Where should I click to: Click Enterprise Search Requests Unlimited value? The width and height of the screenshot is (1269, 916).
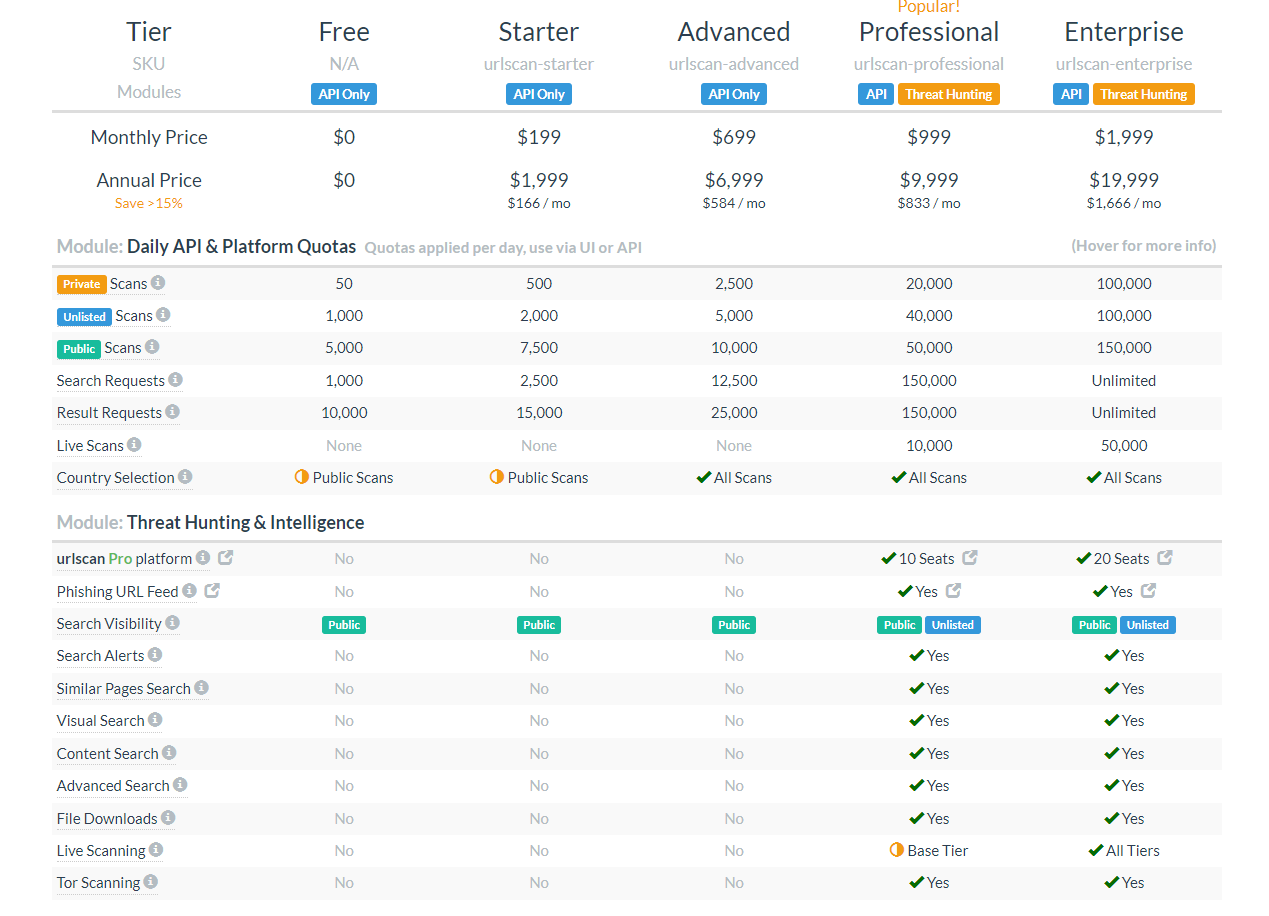point(1124,380)
